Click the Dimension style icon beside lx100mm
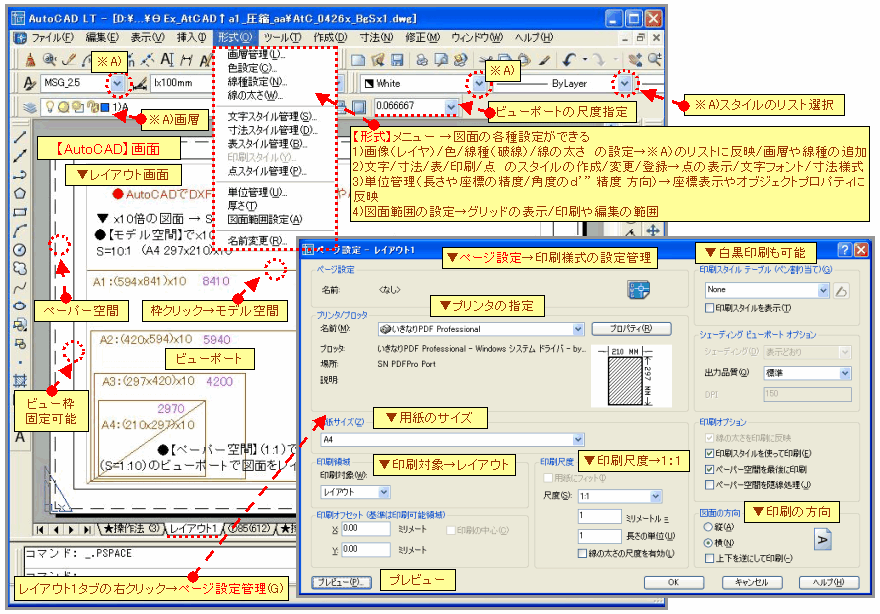Screen dimensions: 880x614 click(x=141, y=83)
